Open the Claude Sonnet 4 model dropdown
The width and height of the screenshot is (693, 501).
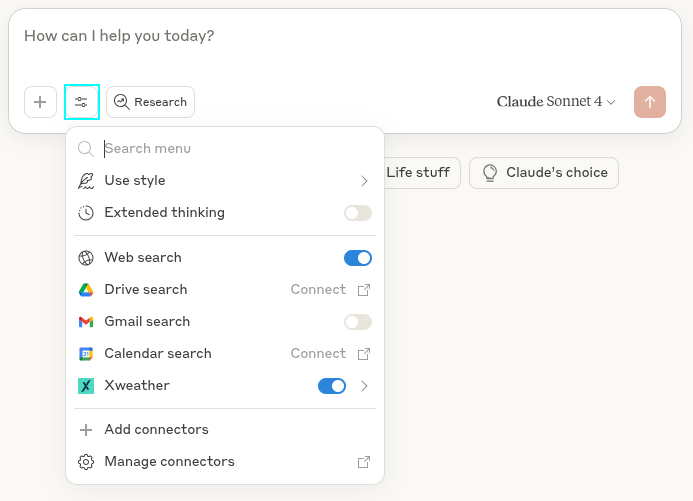tap(556, 102)
